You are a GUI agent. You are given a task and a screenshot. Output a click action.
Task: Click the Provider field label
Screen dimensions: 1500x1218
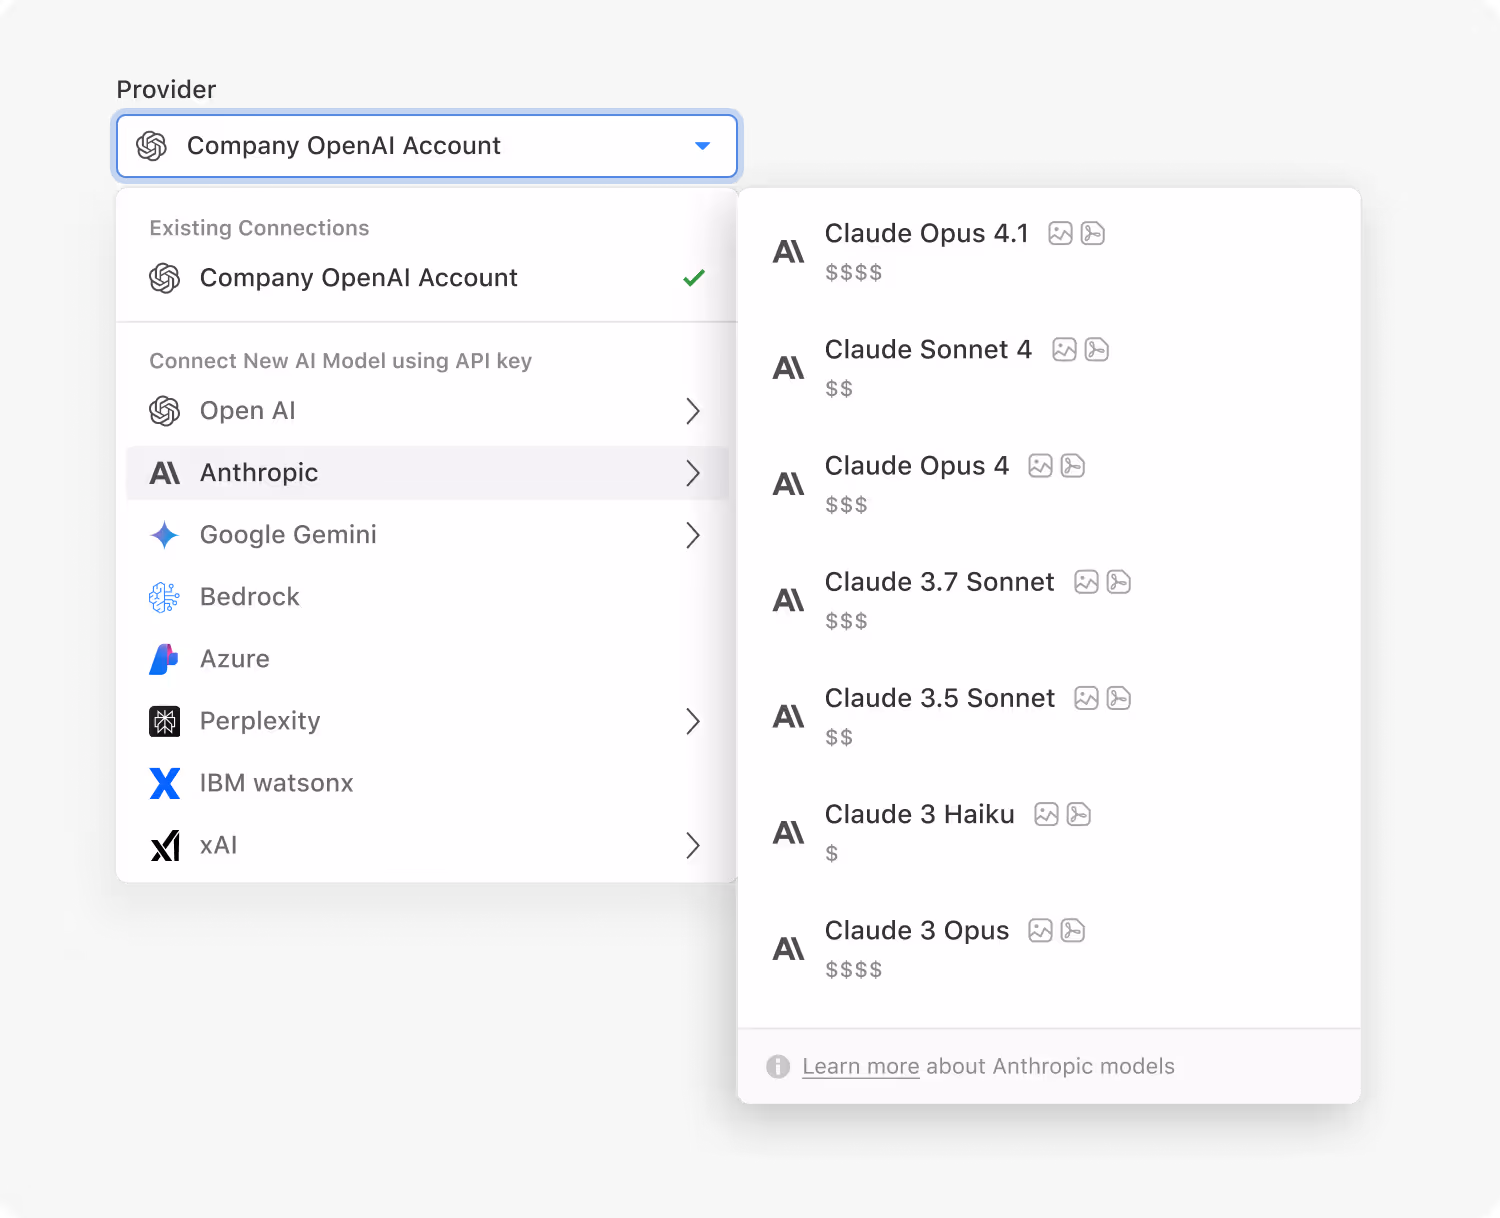166,89
